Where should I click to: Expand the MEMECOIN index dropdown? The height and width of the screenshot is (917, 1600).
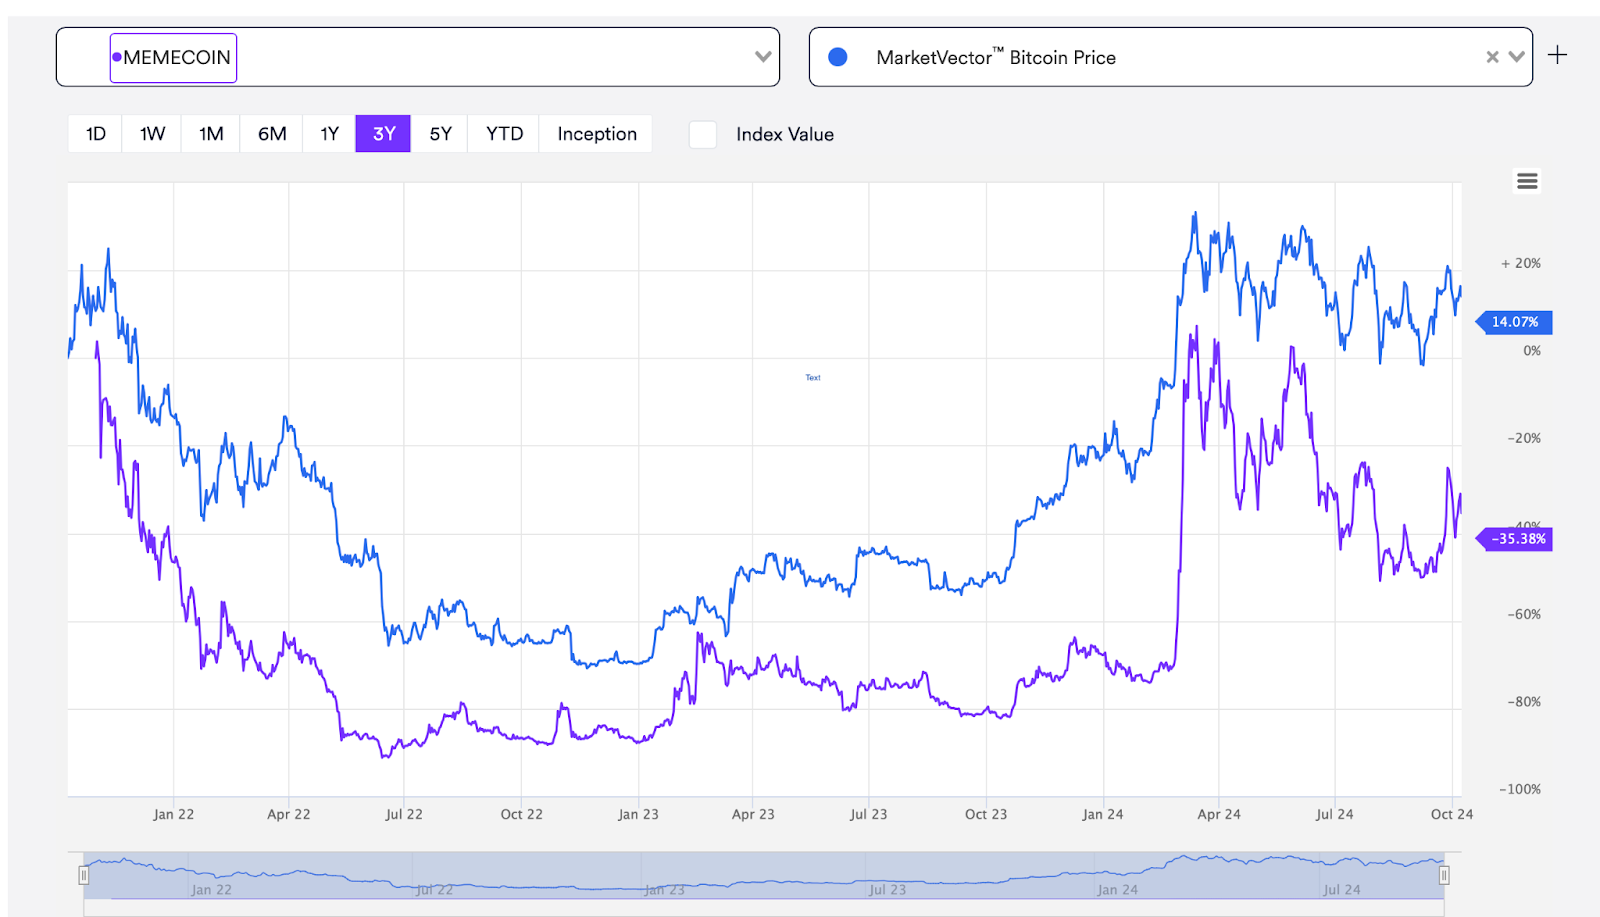pos(763,57)
